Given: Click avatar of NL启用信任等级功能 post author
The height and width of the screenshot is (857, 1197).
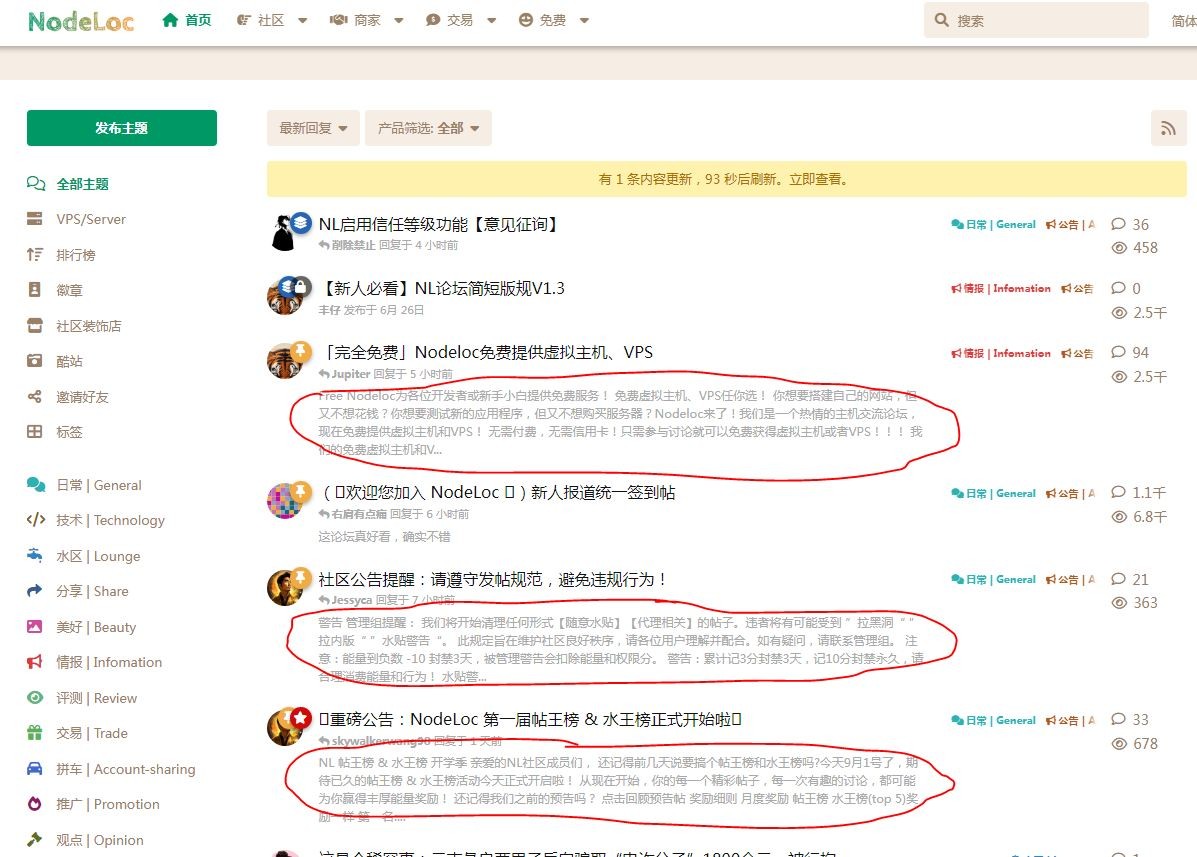Looking at the screenshot, I should (x=284, y=234).
